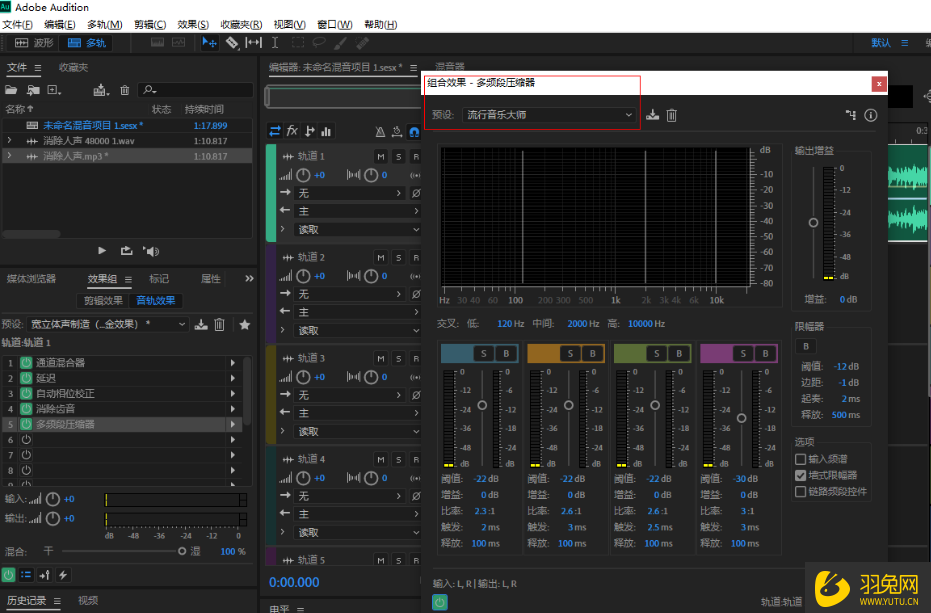The width and height of the screenshot is (931, 613).
Task: Click lightning bolt icon at rack bottom
Action: point(63,574)
